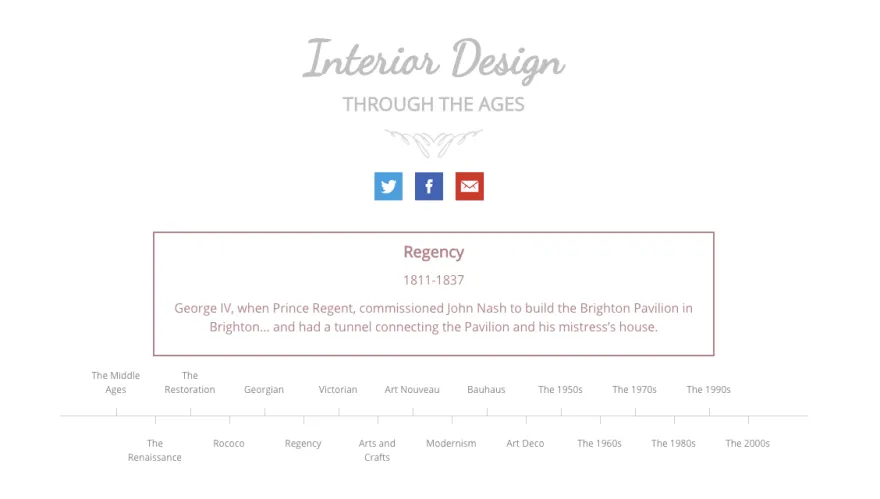Open The 2000s timeline entry

[748, 443]
